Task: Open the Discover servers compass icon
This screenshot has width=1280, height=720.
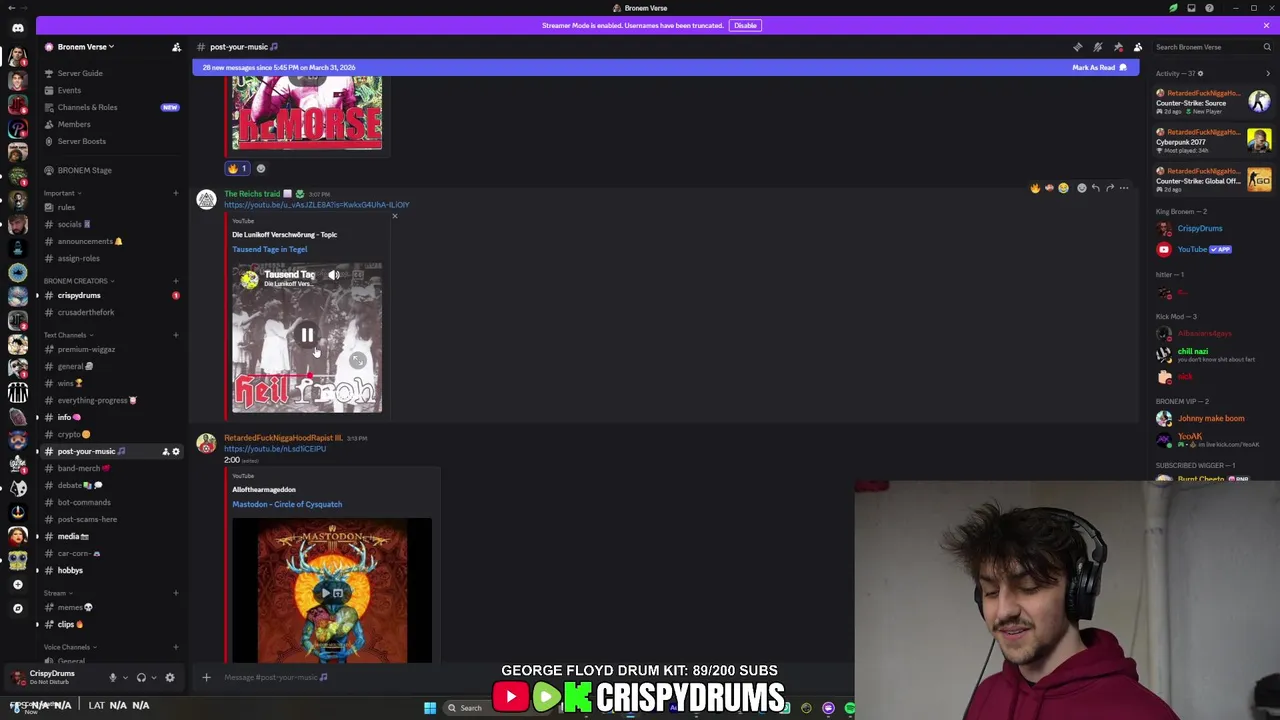Action: point(17,608)
